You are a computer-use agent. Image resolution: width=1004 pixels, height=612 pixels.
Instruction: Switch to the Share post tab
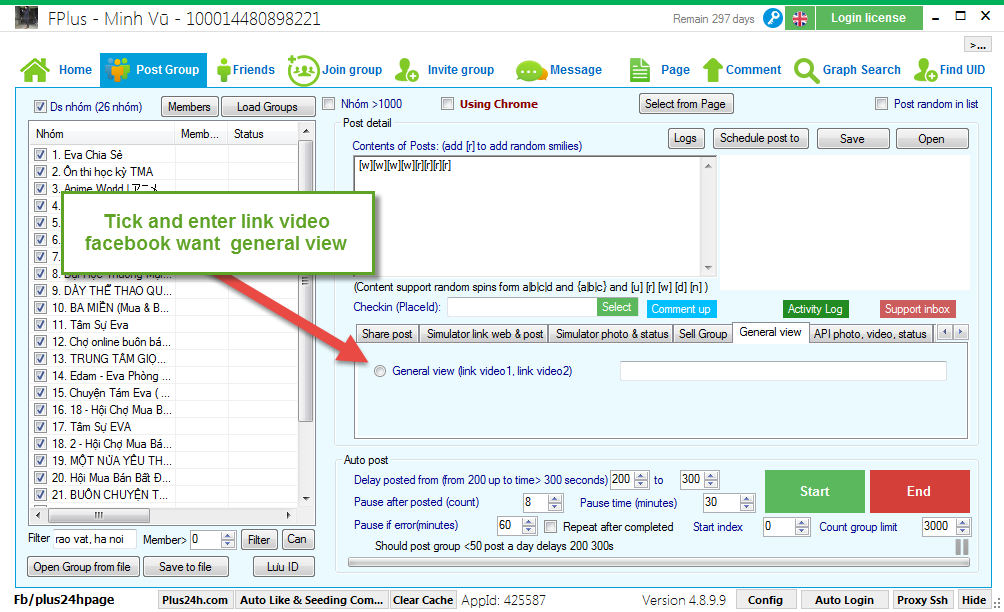point(387,334)
